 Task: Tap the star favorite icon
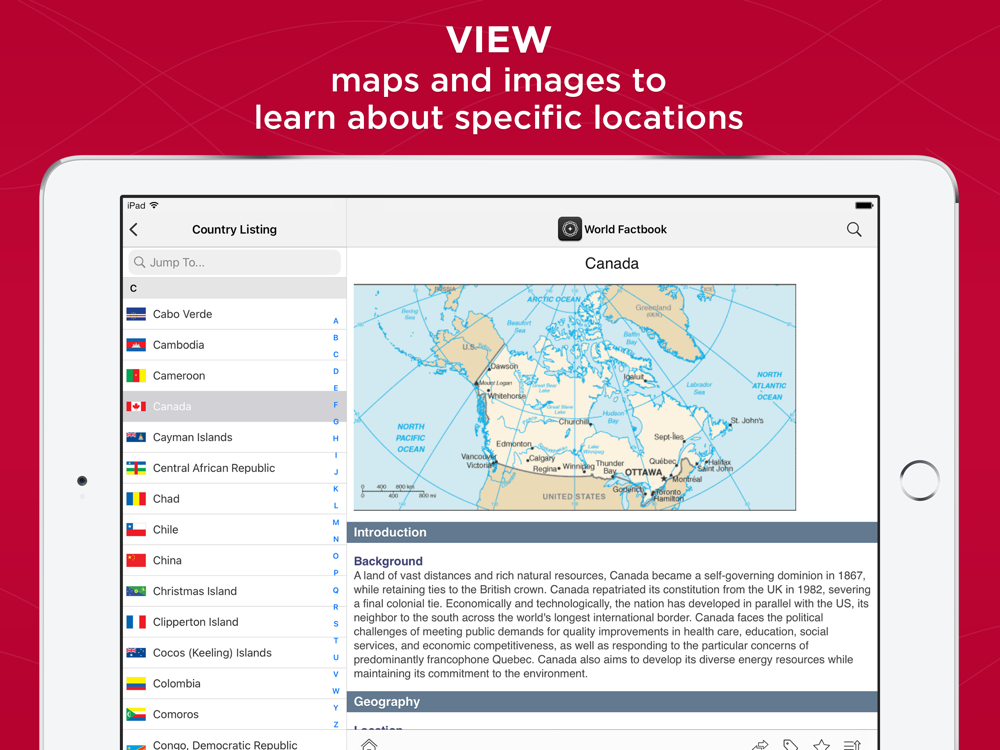click(821, 745)
